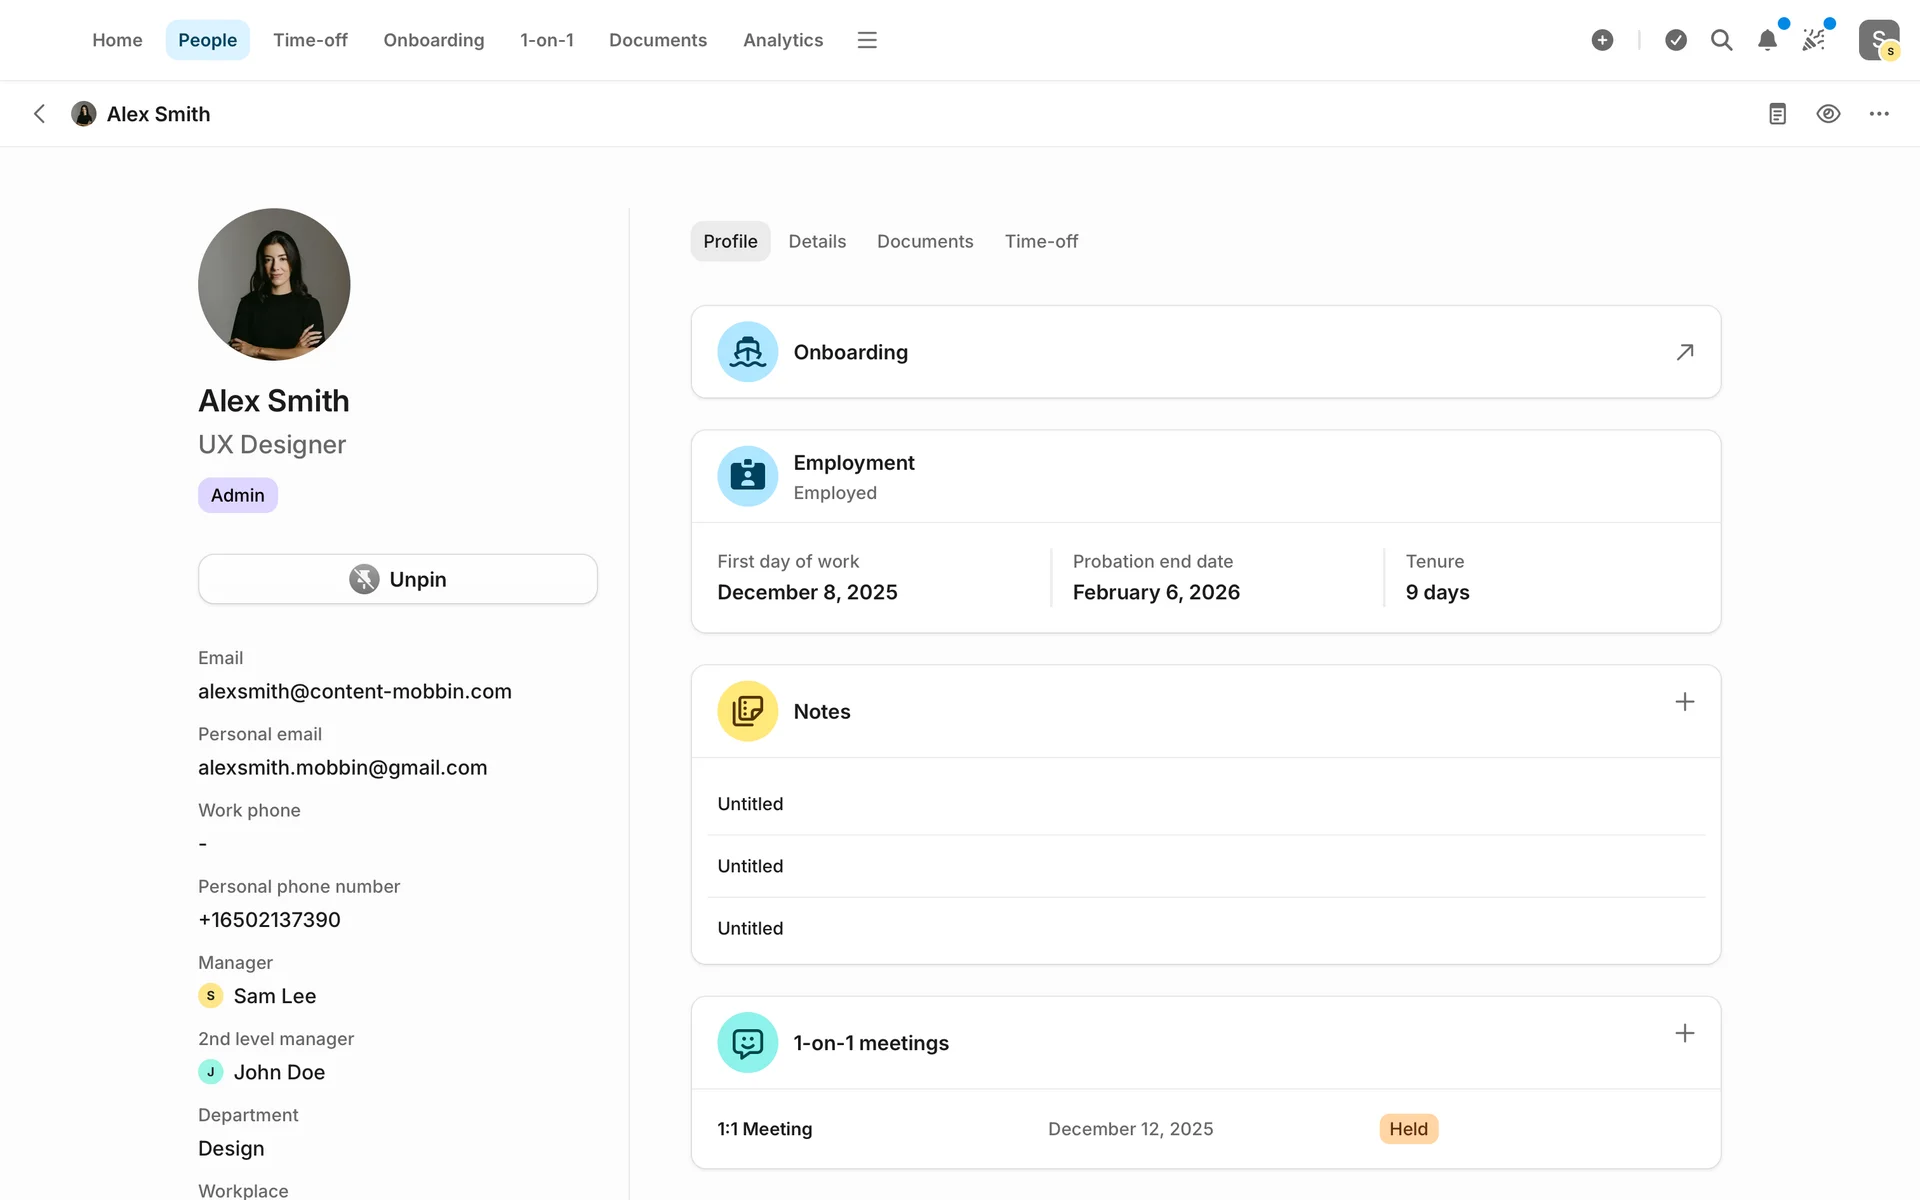Open the 1:1 Meeting entry
The image size is (1920, 1200).
pyautogui.click(x=765, y=1129)
